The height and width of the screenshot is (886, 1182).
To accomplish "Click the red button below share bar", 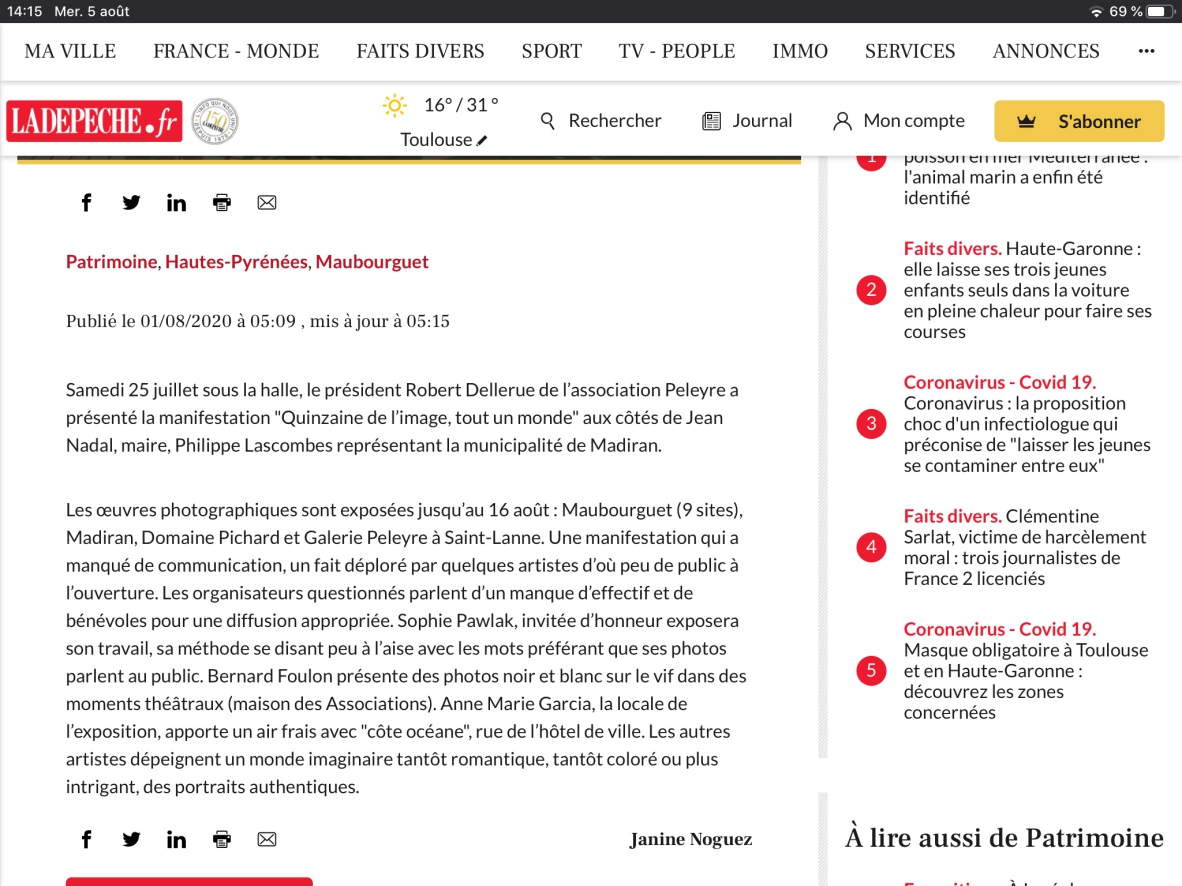I will point(189,881).
